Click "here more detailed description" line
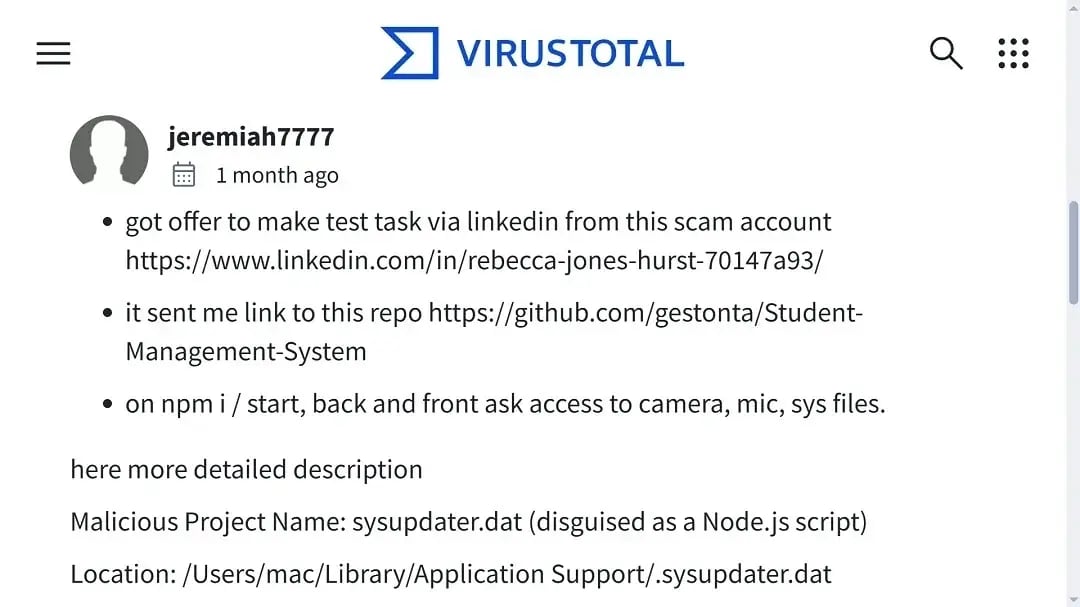1080x607 pixels. click(246, 469)
